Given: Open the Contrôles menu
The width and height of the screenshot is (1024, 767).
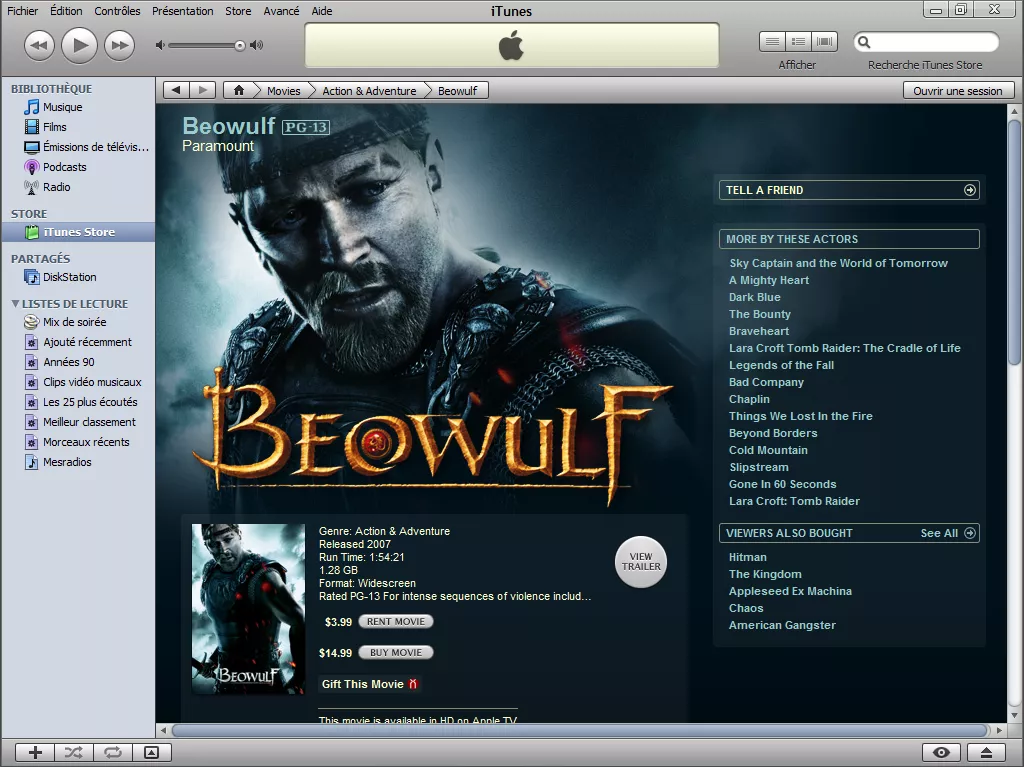Looking at the screenshot, I should [117, 11].
